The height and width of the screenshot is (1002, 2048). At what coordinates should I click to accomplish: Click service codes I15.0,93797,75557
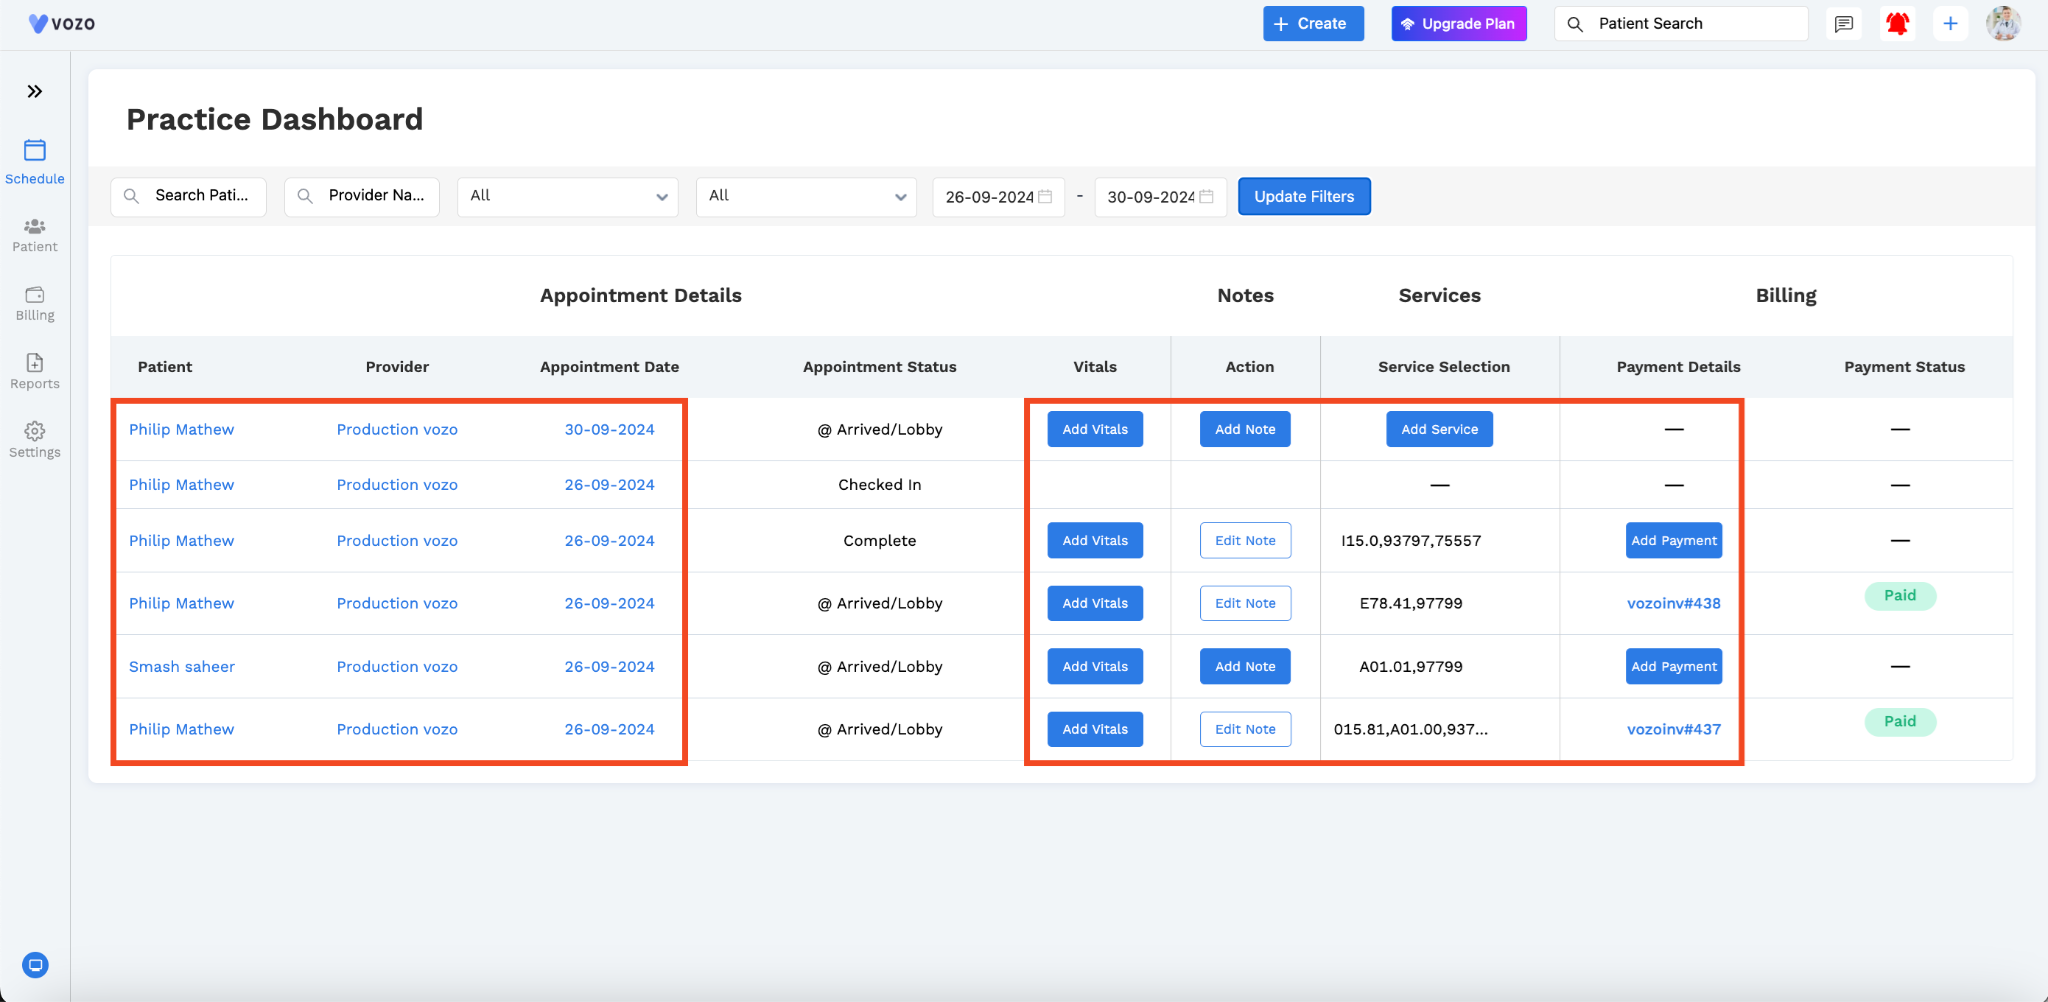(1411, 540)
